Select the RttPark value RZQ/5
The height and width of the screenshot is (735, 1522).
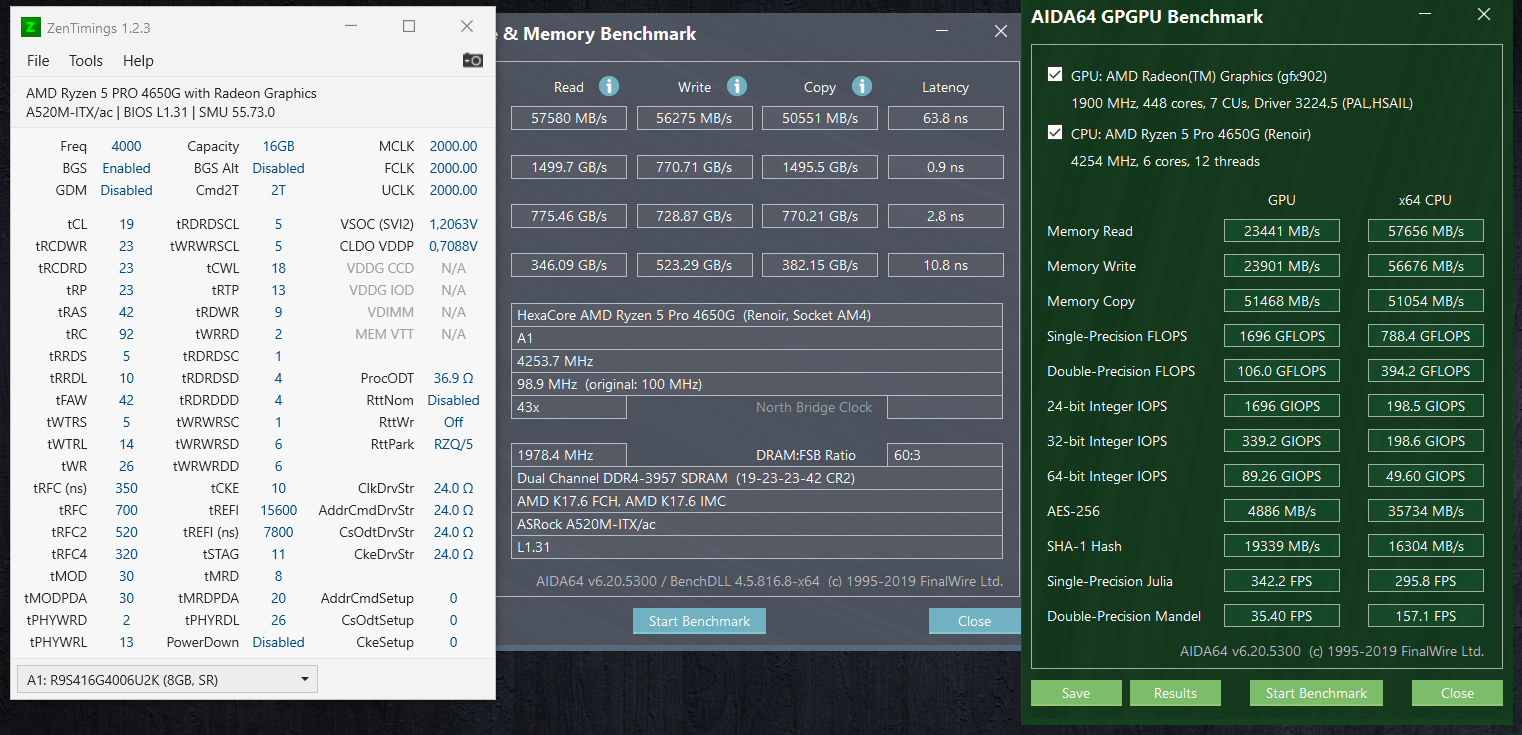[x=453, y=444]
